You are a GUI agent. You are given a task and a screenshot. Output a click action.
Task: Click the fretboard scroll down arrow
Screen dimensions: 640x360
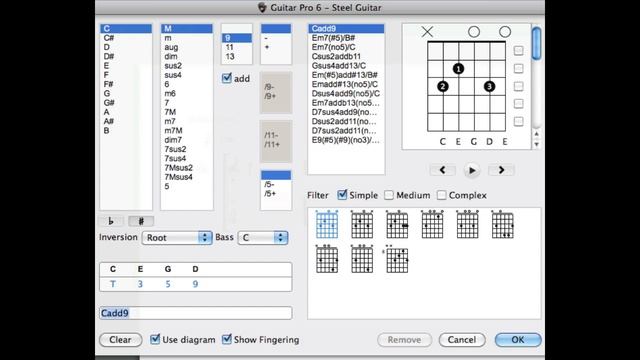pyautogui.click(x=536, y=144)
